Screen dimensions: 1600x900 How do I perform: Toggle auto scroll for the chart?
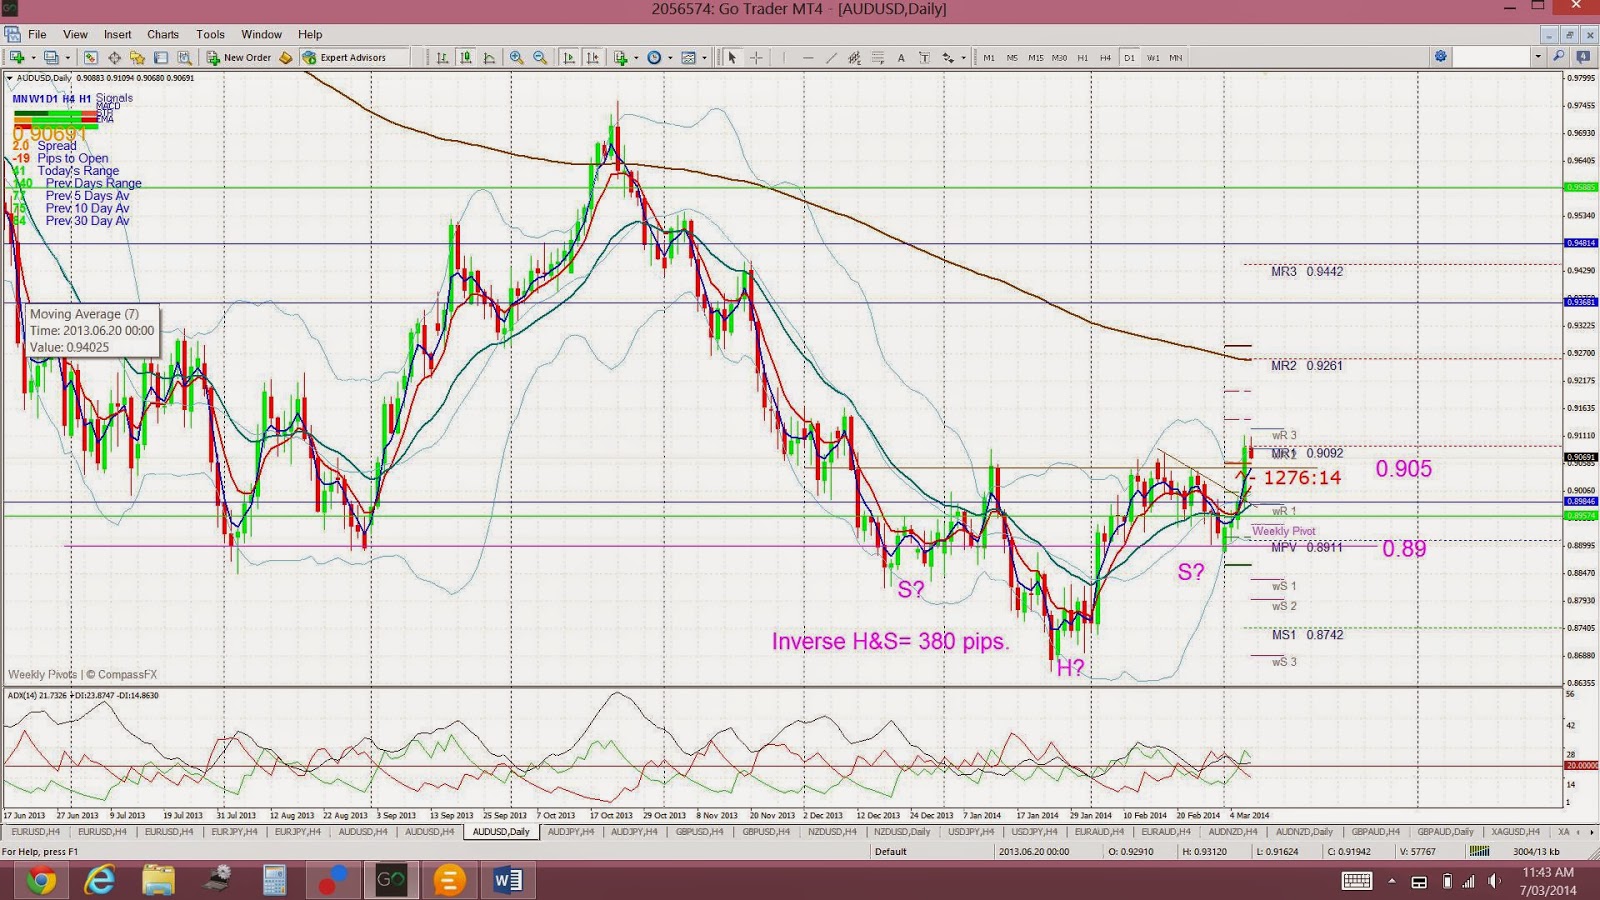click(x=569, y=57)
